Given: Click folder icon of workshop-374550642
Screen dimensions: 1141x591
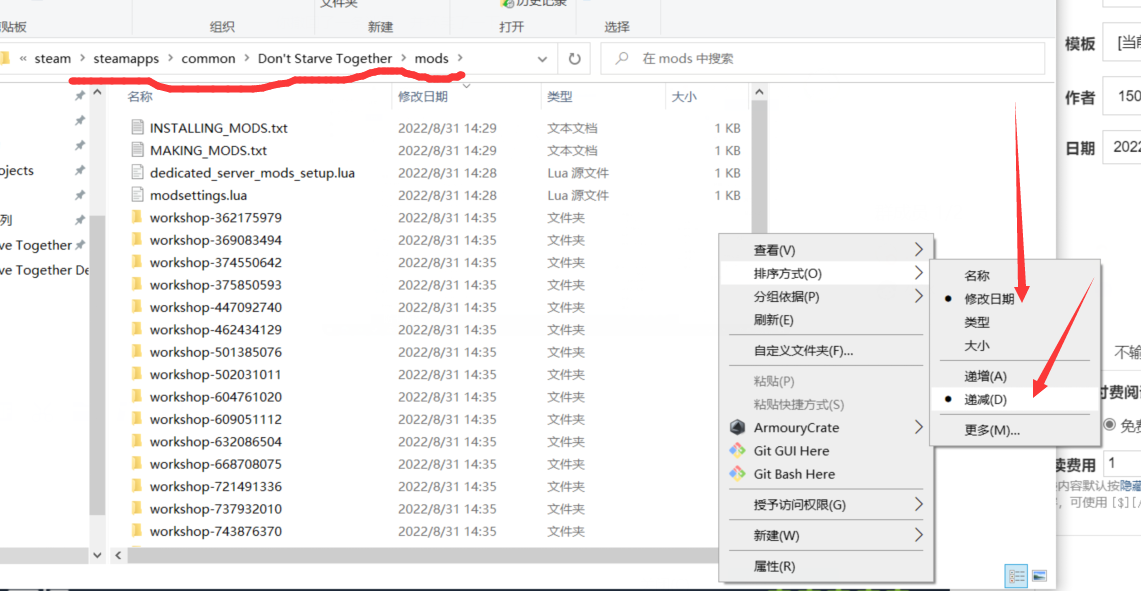Looking at the screenshot, I should [136, 262].
